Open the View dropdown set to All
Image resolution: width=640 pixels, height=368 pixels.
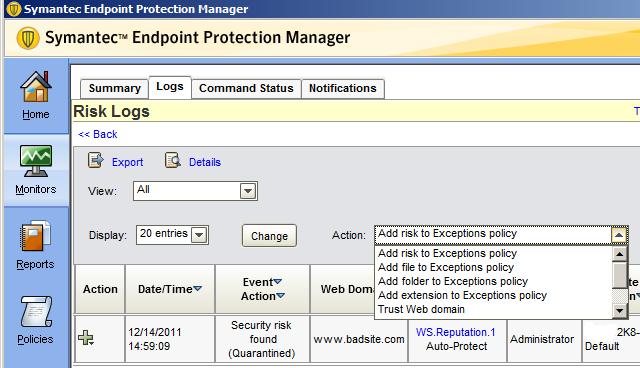coord(195,191)
